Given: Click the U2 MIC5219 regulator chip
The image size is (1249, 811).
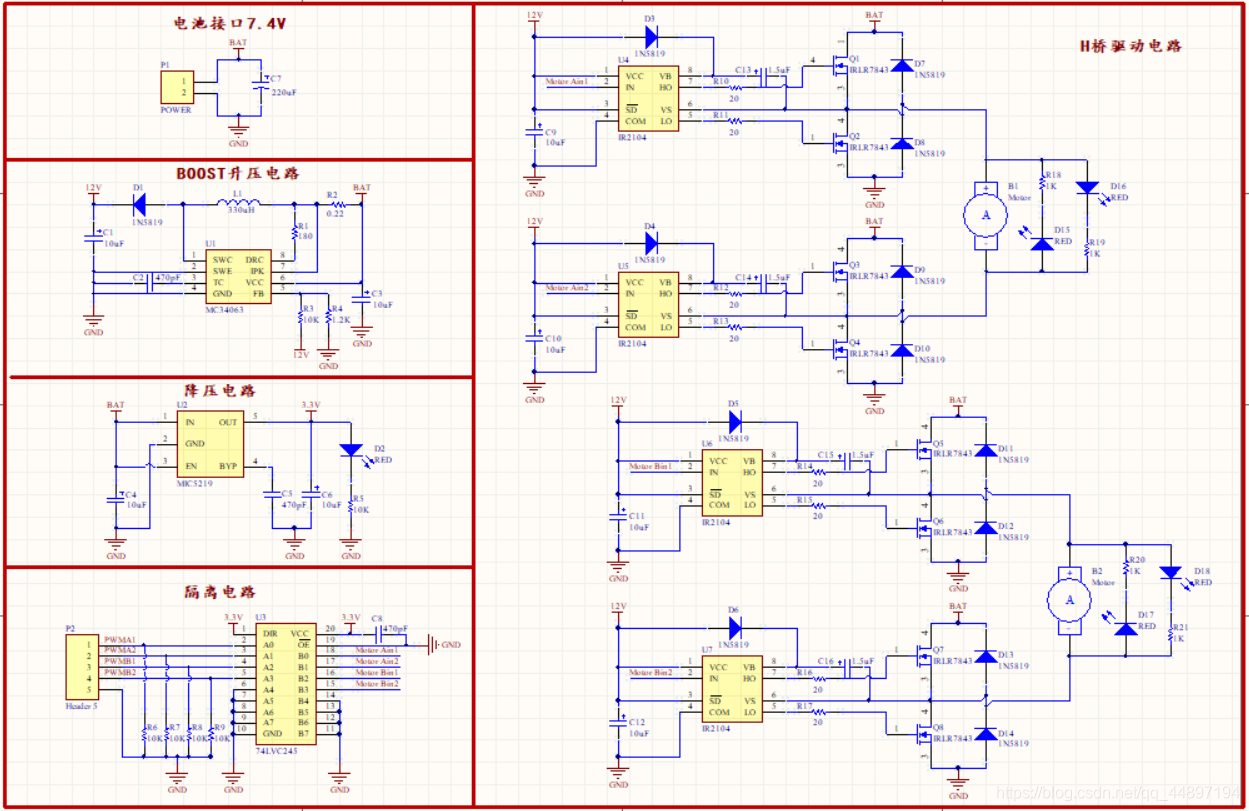Looking at the screenshot, I should (x=210, y=444).
